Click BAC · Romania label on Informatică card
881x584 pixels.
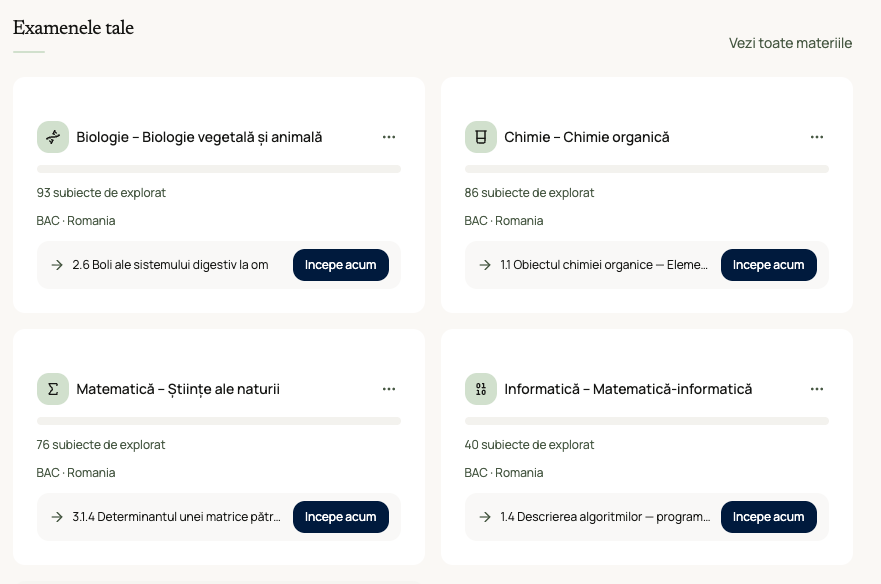[x=504, y=473]
